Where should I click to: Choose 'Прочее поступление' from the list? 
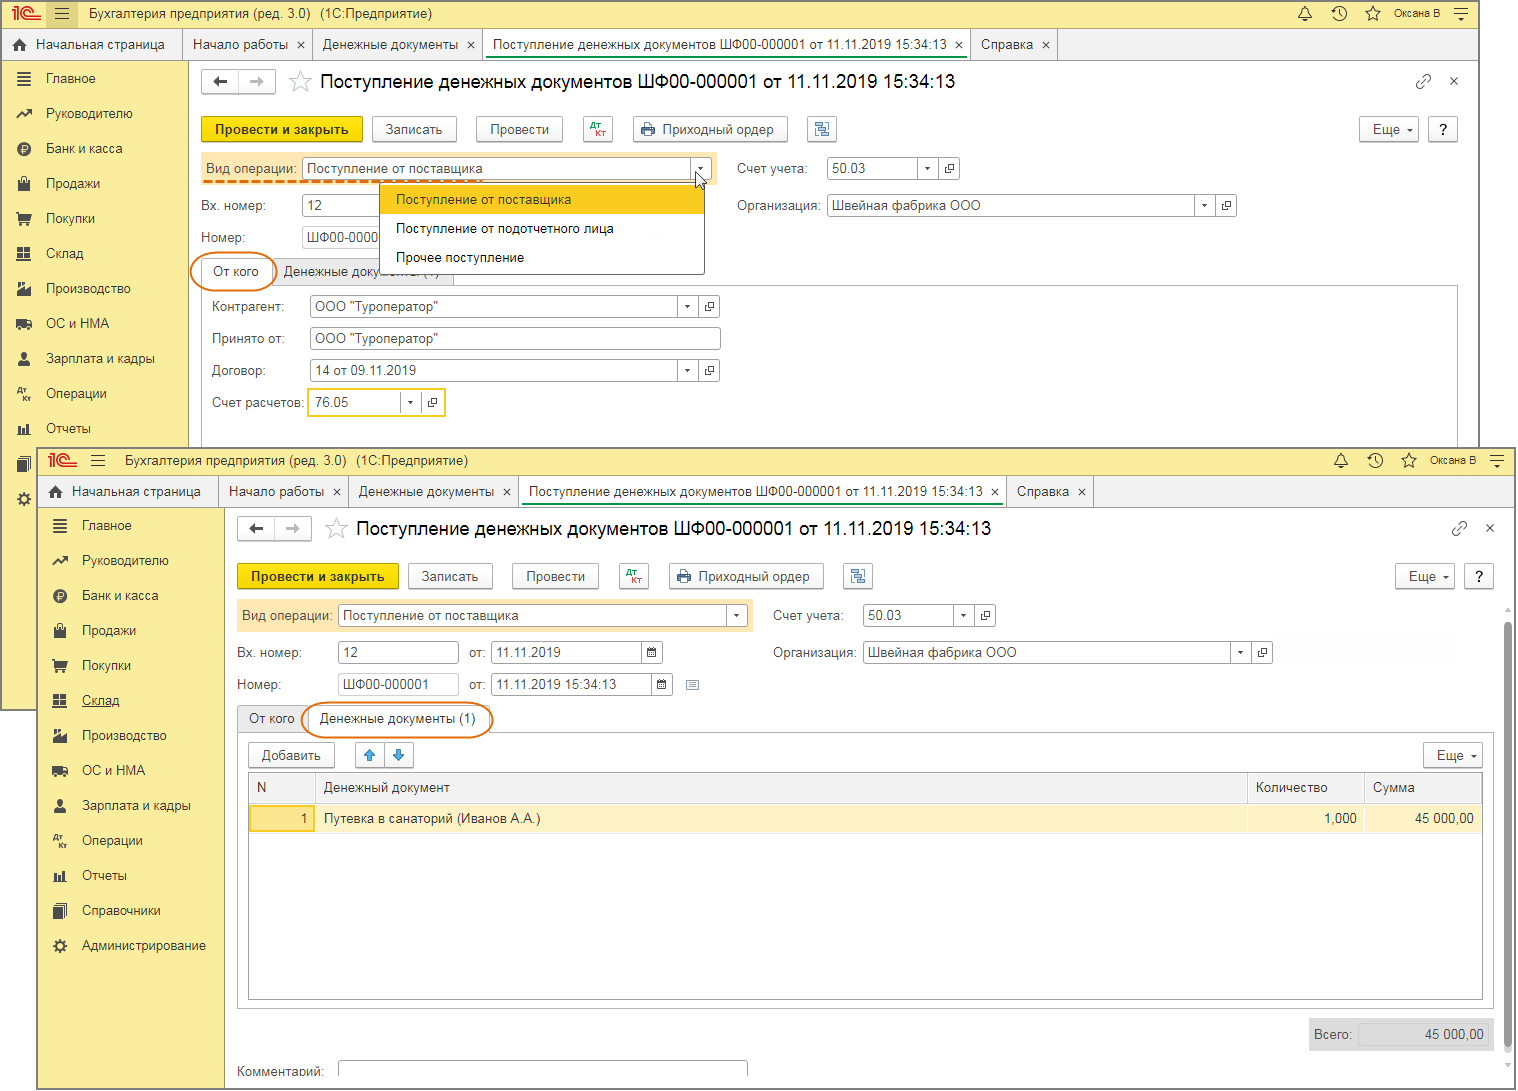tap(459, 258)
